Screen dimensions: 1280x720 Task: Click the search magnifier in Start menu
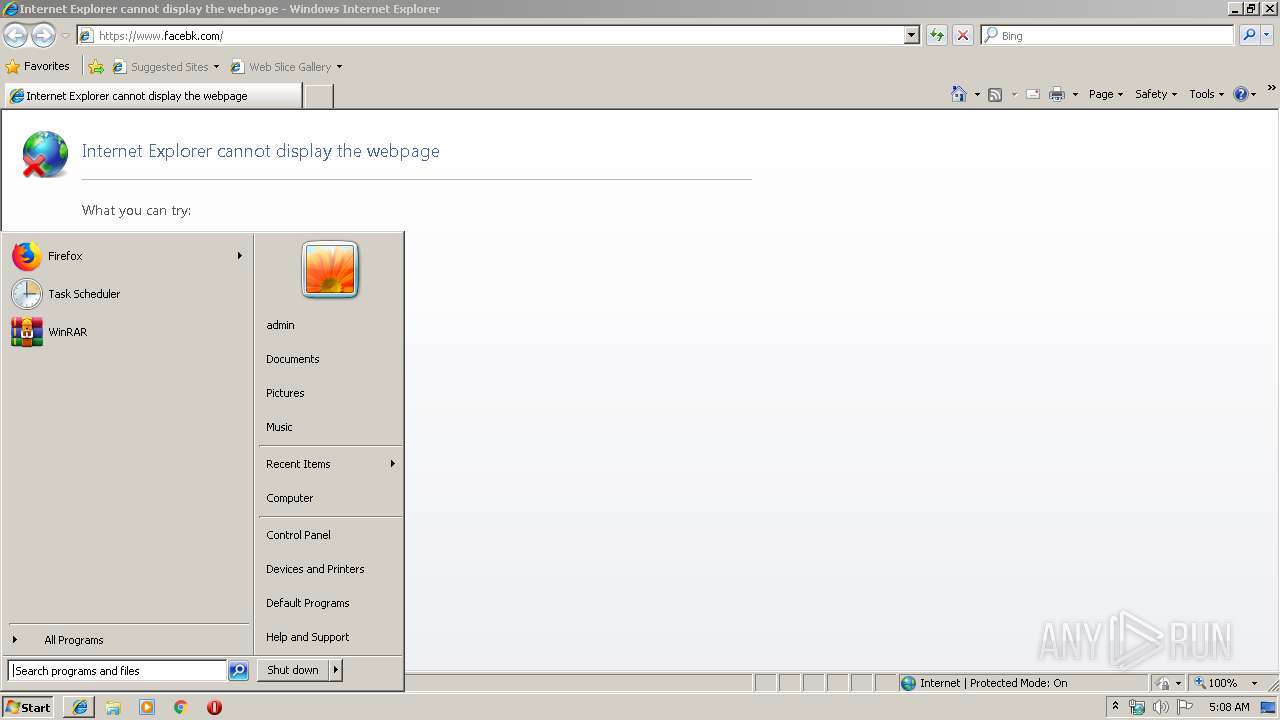pyautogui.click(x=238, y=671)
